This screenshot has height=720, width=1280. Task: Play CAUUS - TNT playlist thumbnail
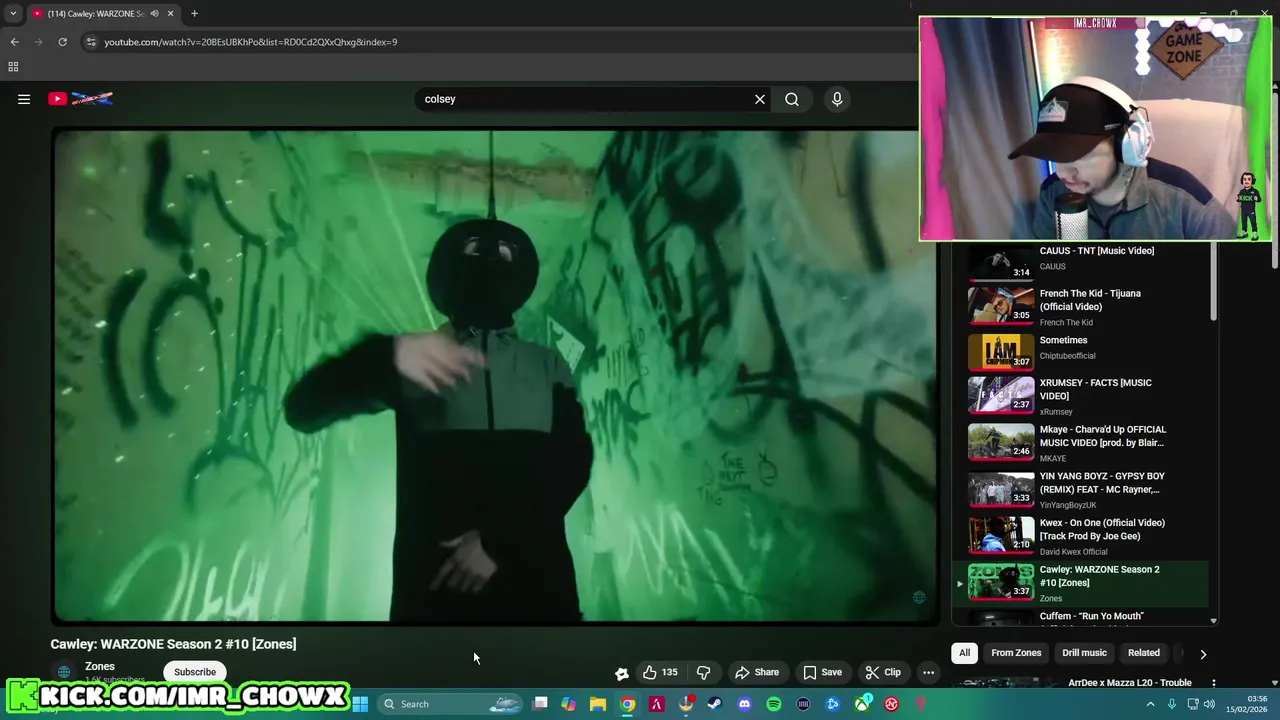1001,262
